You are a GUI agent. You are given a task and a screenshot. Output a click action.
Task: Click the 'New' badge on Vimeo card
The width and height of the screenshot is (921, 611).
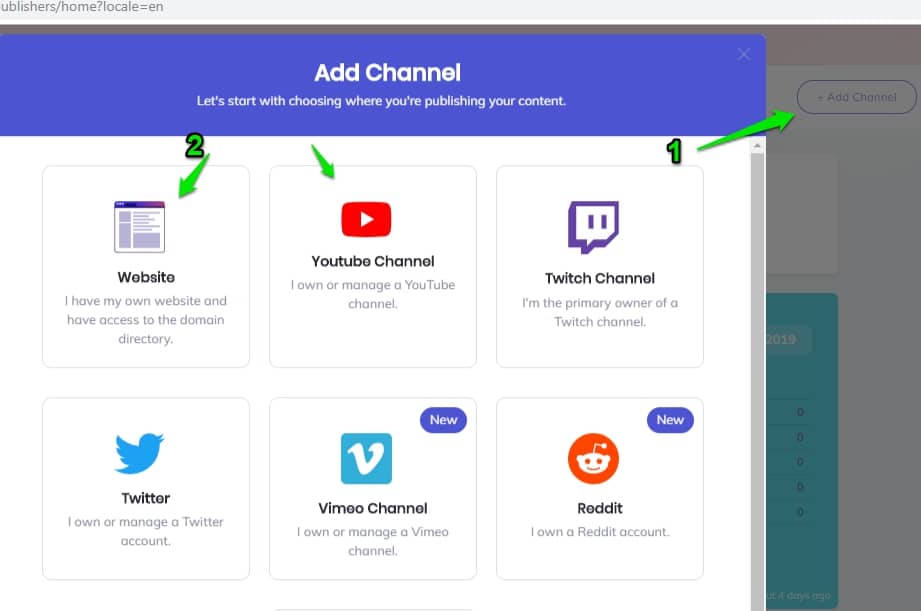pos(443,420)
